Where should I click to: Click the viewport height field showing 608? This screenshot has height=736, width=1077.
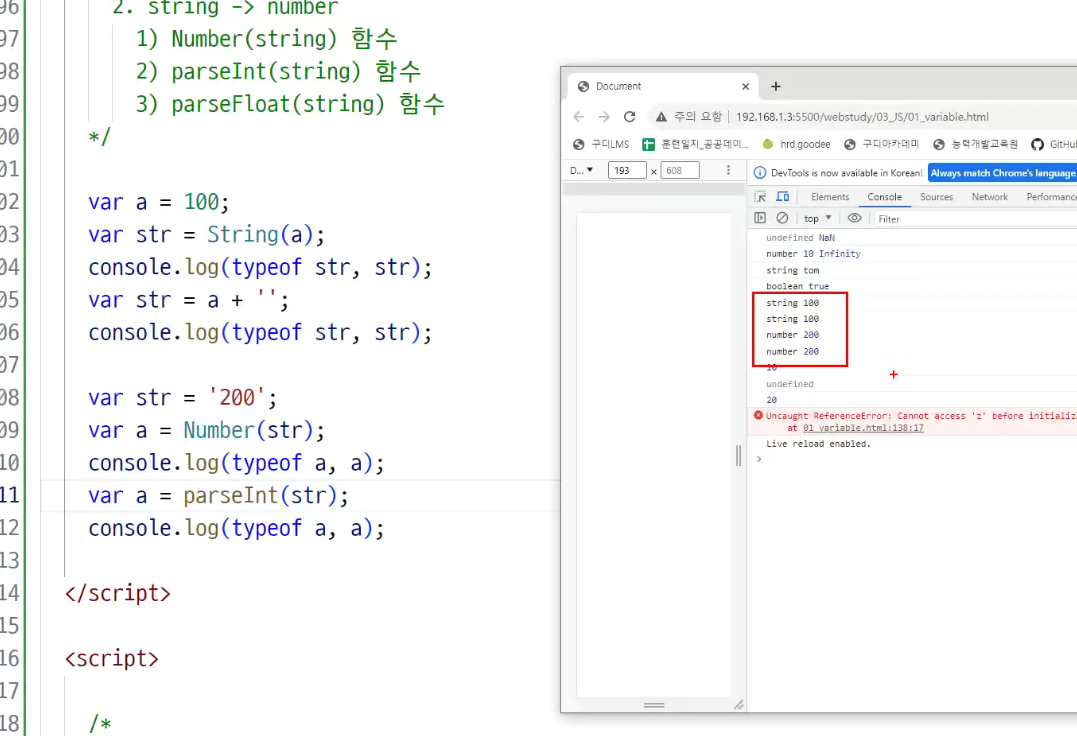pos(680,170)
